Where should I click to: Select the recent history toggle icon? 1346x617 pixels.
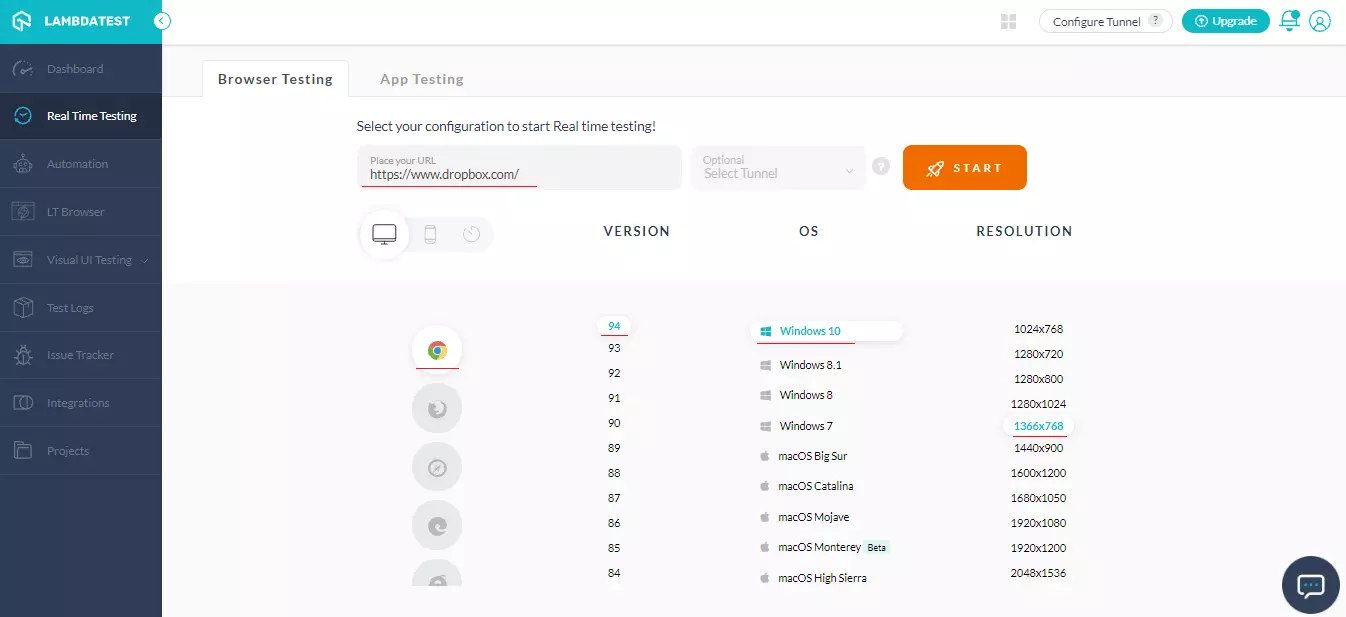pos(472,235)
